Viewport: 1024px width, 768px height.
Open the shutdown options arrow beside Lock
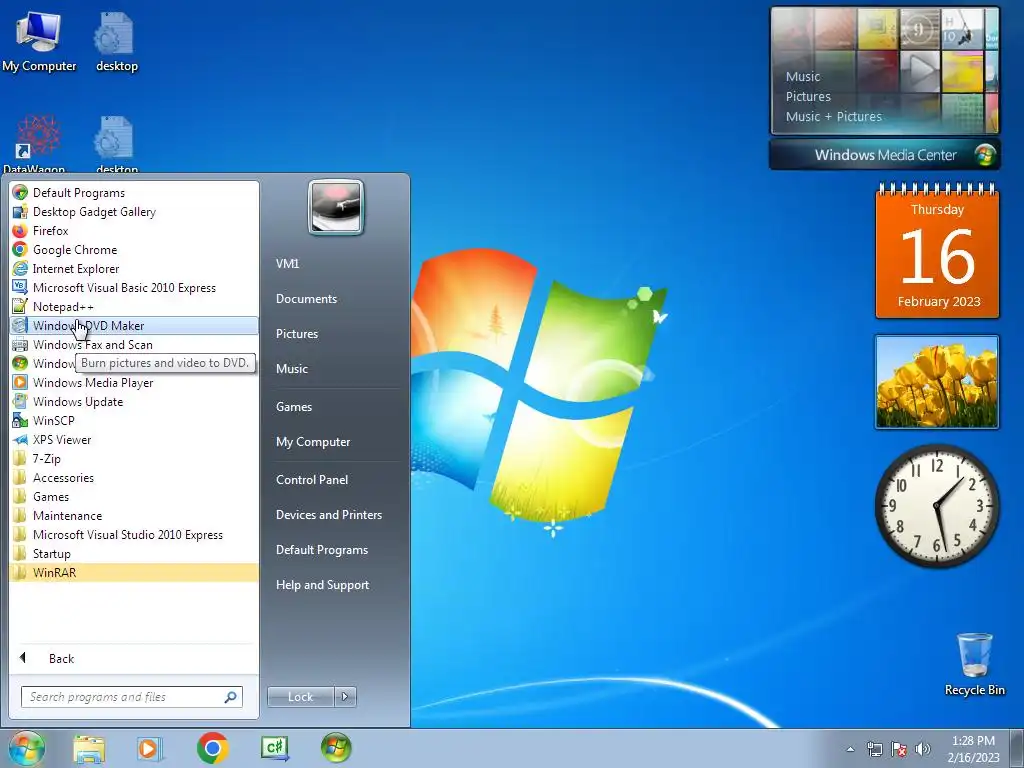[345, 697]
